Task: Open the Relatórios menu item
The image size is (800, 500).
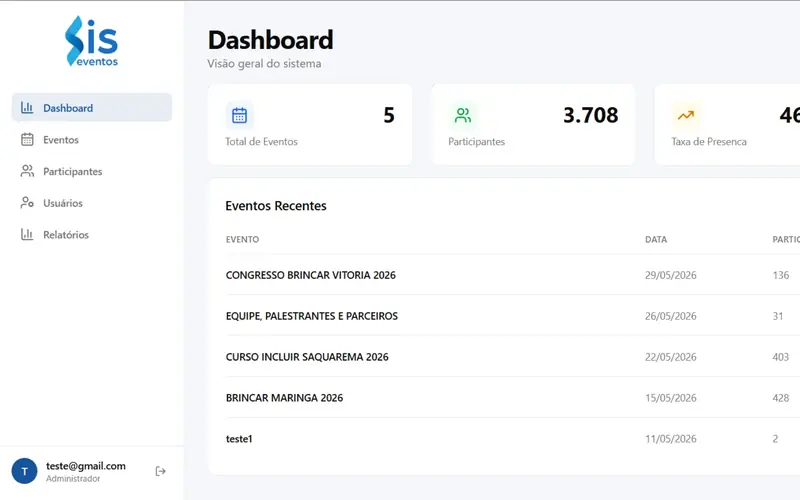Action: point(92,234)
